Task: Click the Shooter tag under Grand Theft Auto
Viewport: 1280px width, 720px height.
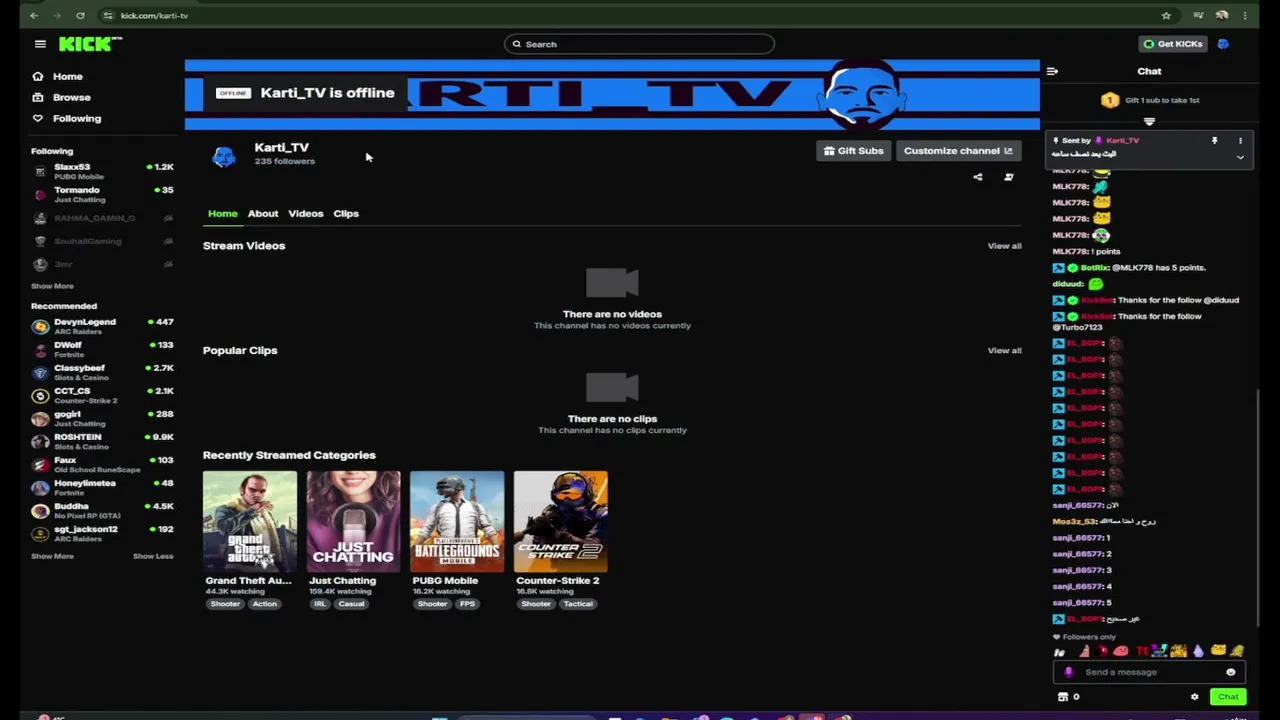Action: point(225,604)
